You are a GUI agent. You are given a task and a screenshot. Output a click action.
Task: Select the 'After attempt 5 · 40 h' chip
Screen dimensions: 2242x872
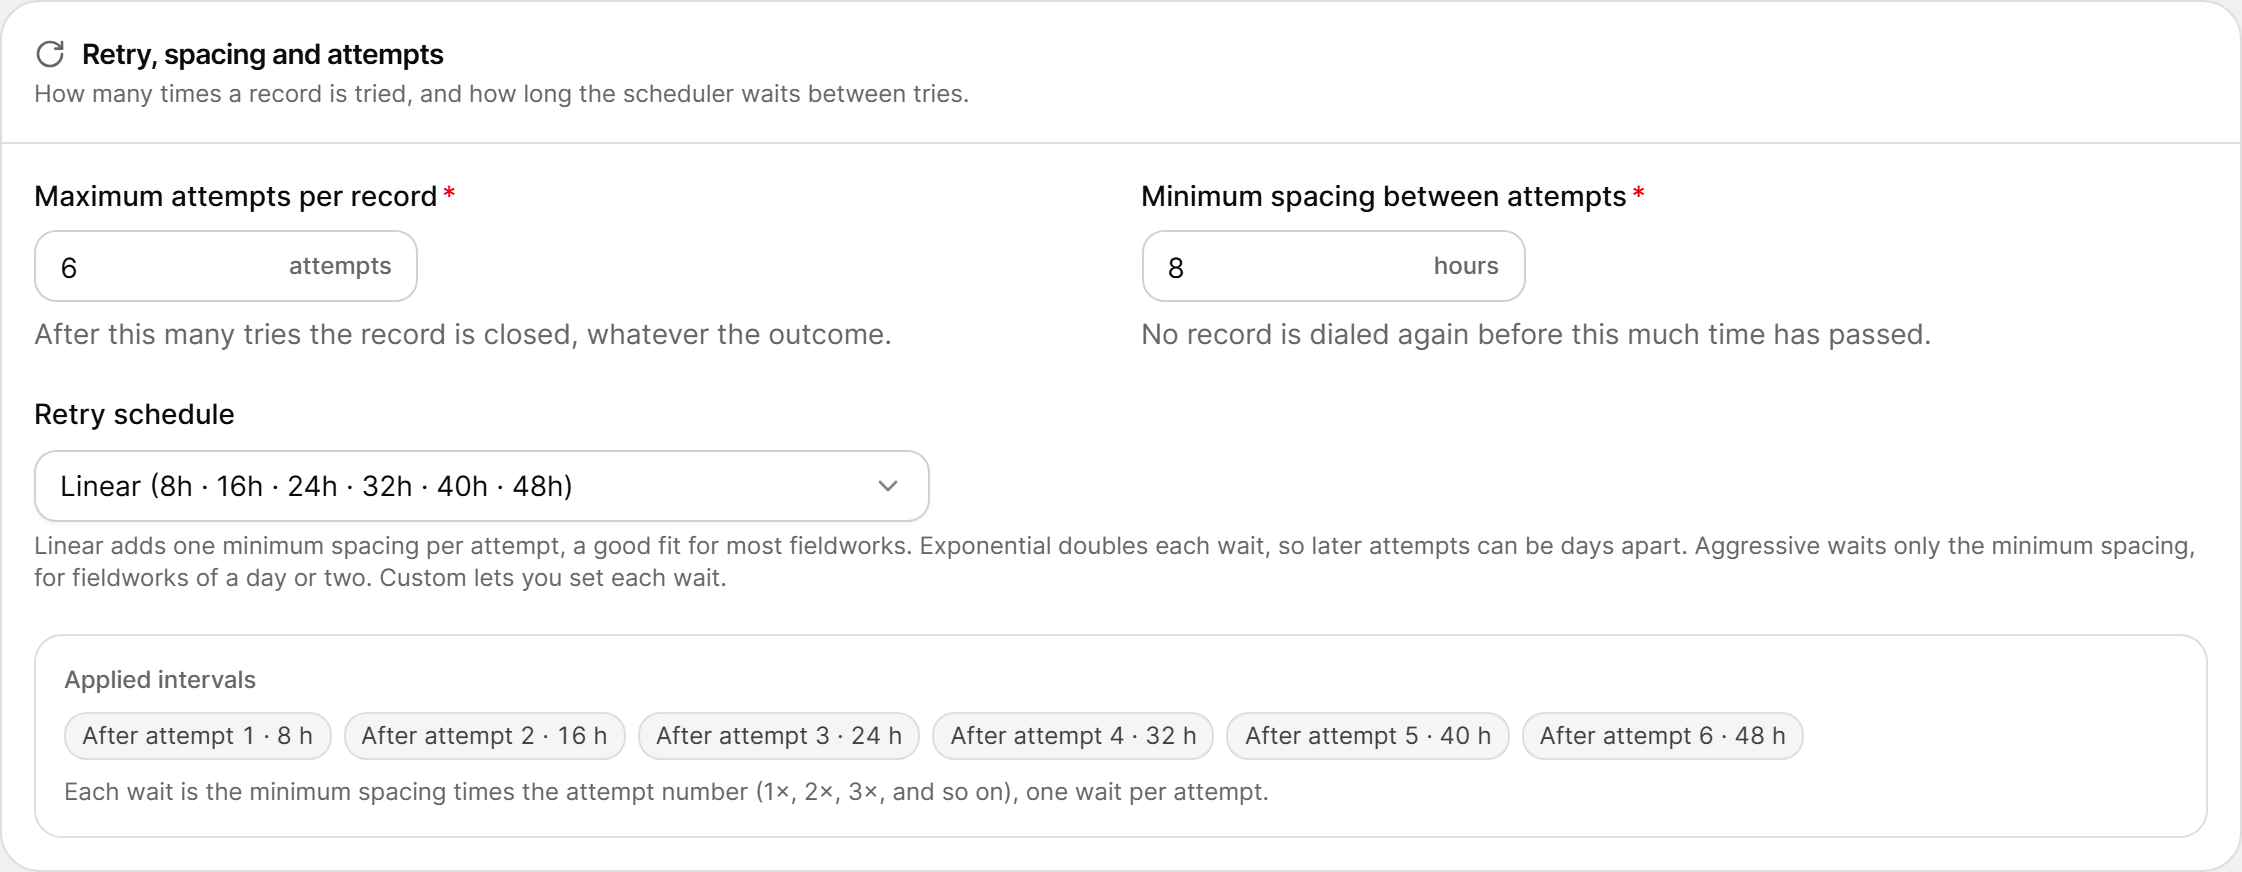tap(1368, 736)
